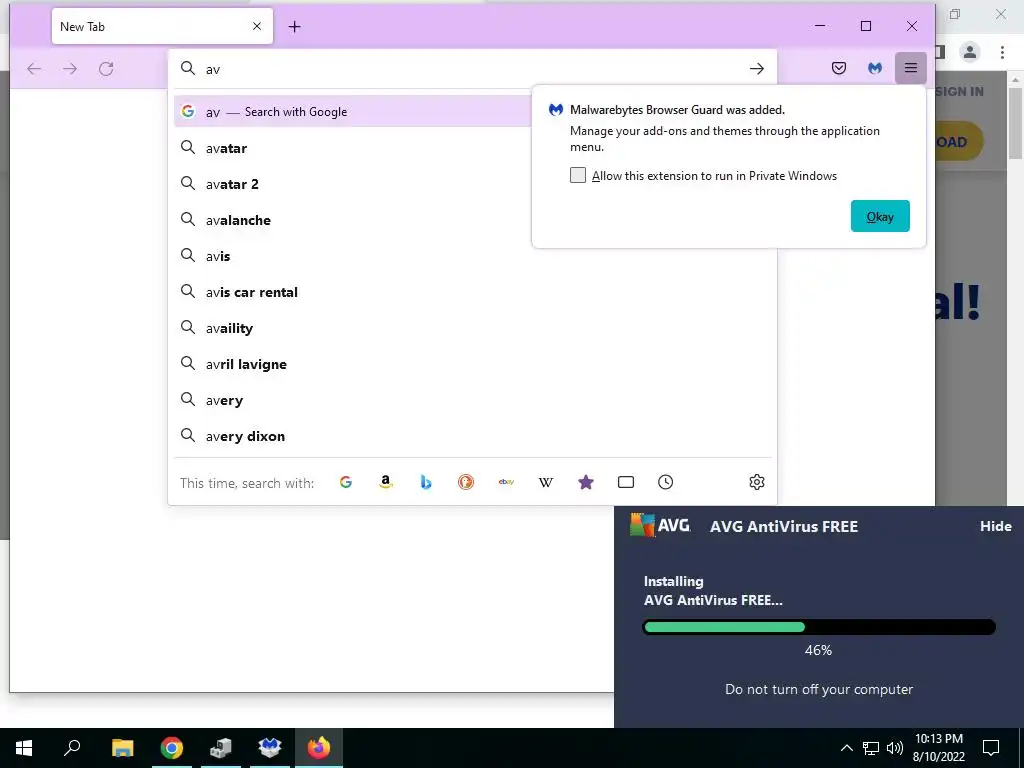This screenshot has width=1024, height=768.
Task: Click the Okay button in extension popup
Action: click(x=880, y=216)
